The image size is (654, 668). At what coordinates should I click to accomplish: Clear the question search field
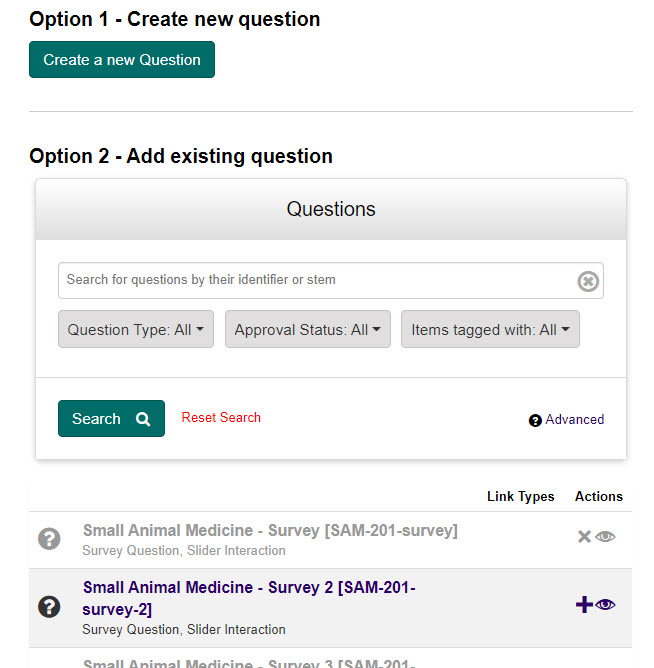pos(588,281)
